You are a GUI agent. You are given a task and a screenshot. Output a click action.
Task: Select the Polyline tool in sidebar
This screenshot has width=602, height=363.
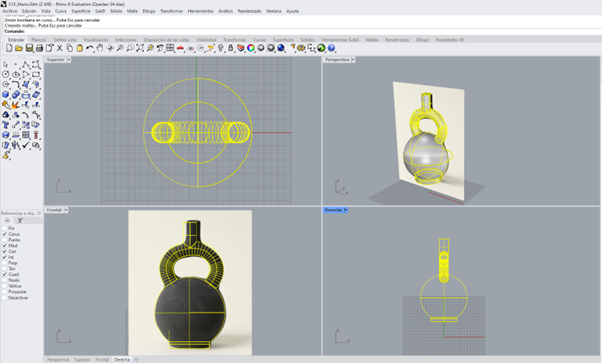coord(26,65)
